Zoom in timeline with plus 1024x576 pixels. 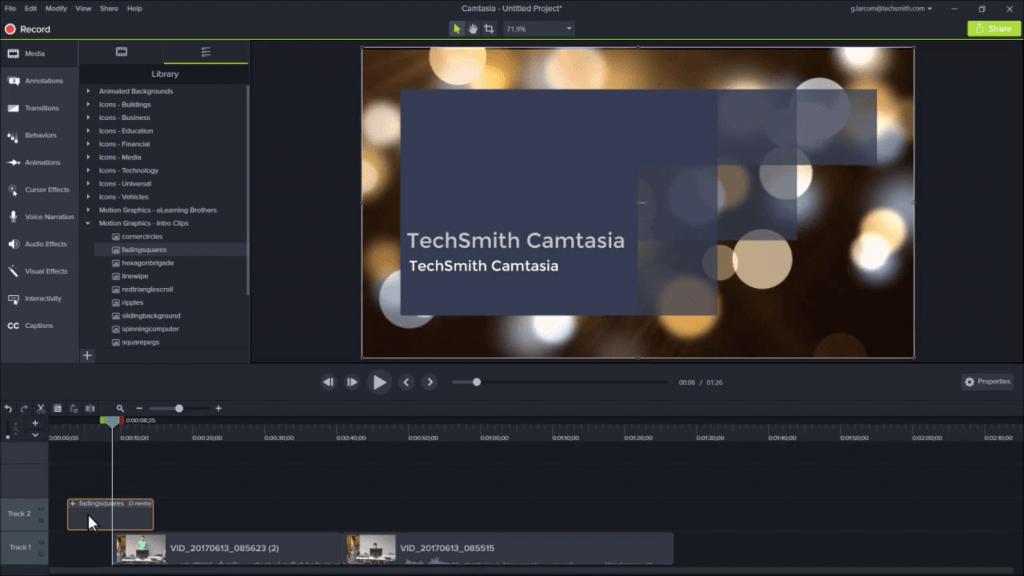tap(219, 409)
